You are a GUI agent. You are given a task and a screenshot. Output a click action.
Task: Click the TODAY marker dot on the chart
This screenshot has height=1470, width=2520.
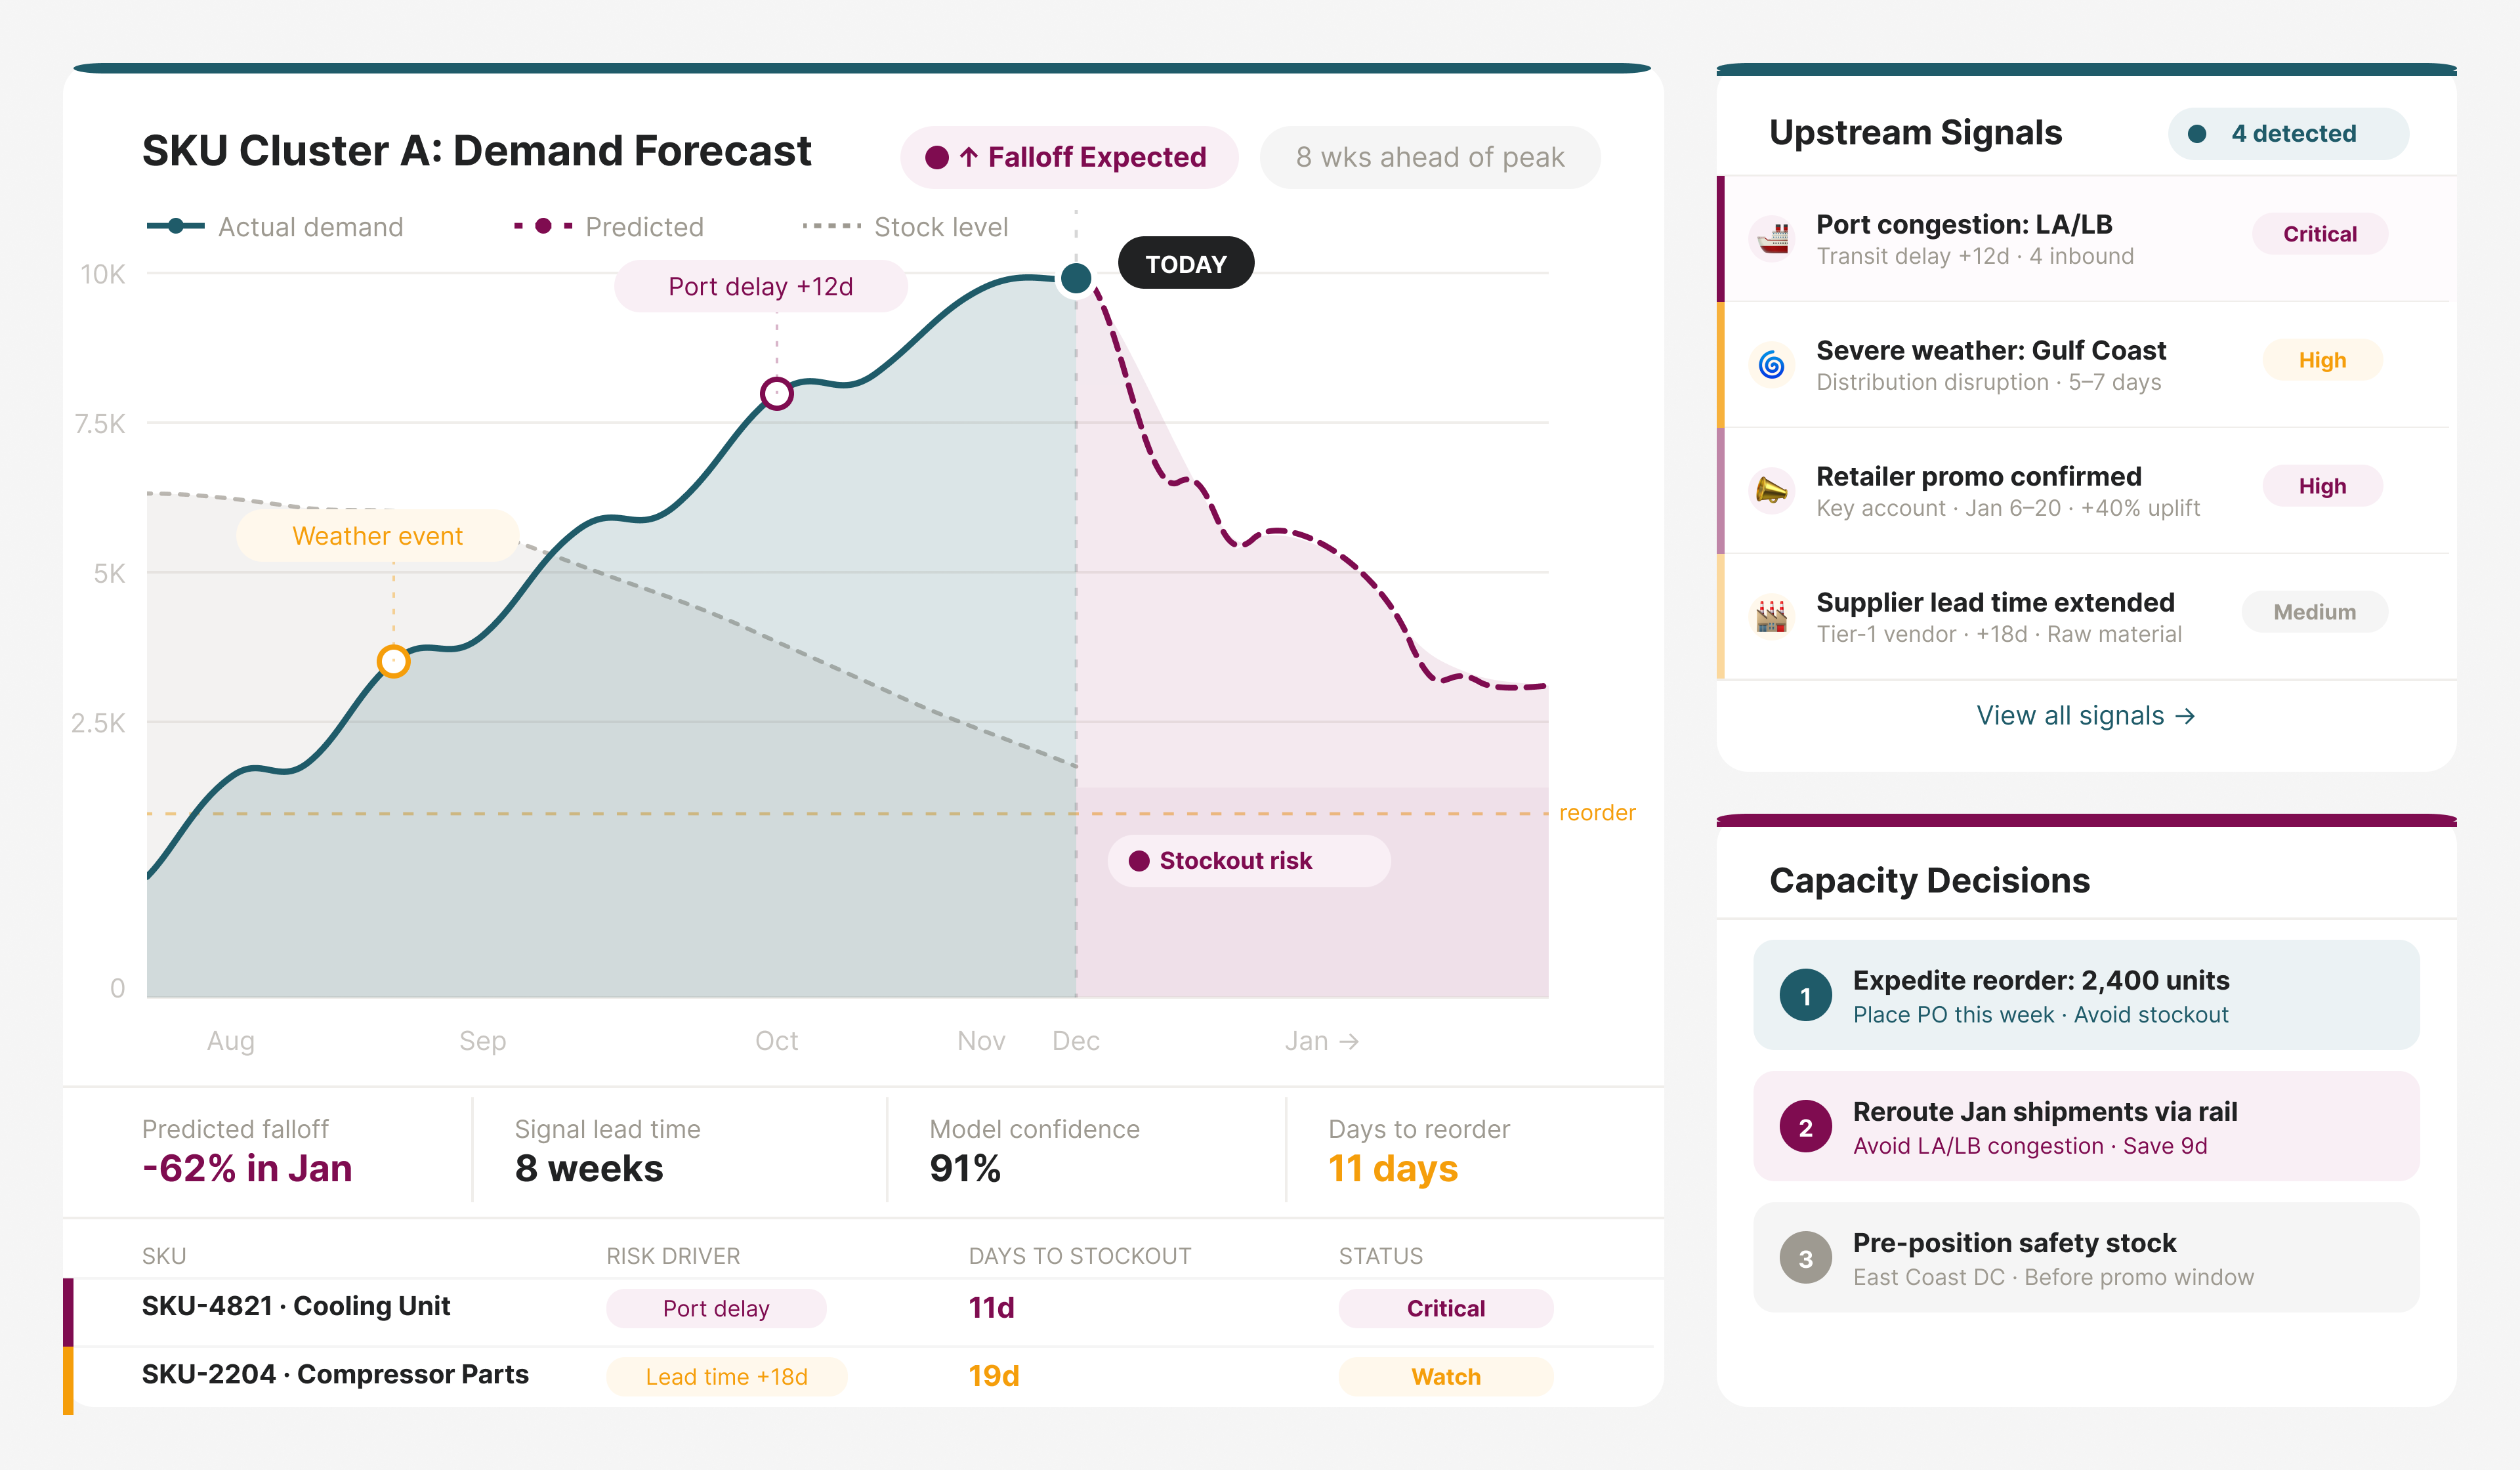coord(1075,279)
